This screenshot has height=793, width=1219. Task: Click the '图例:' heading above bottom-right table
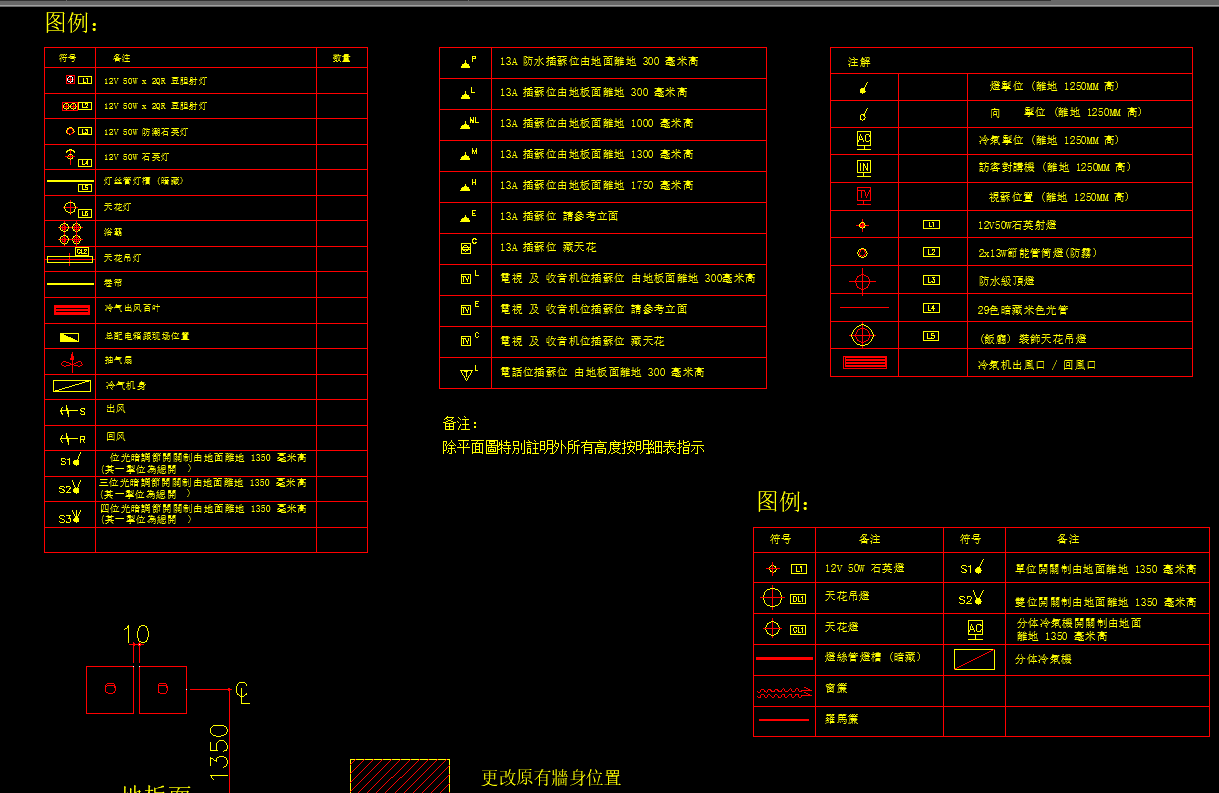[783, 501]
